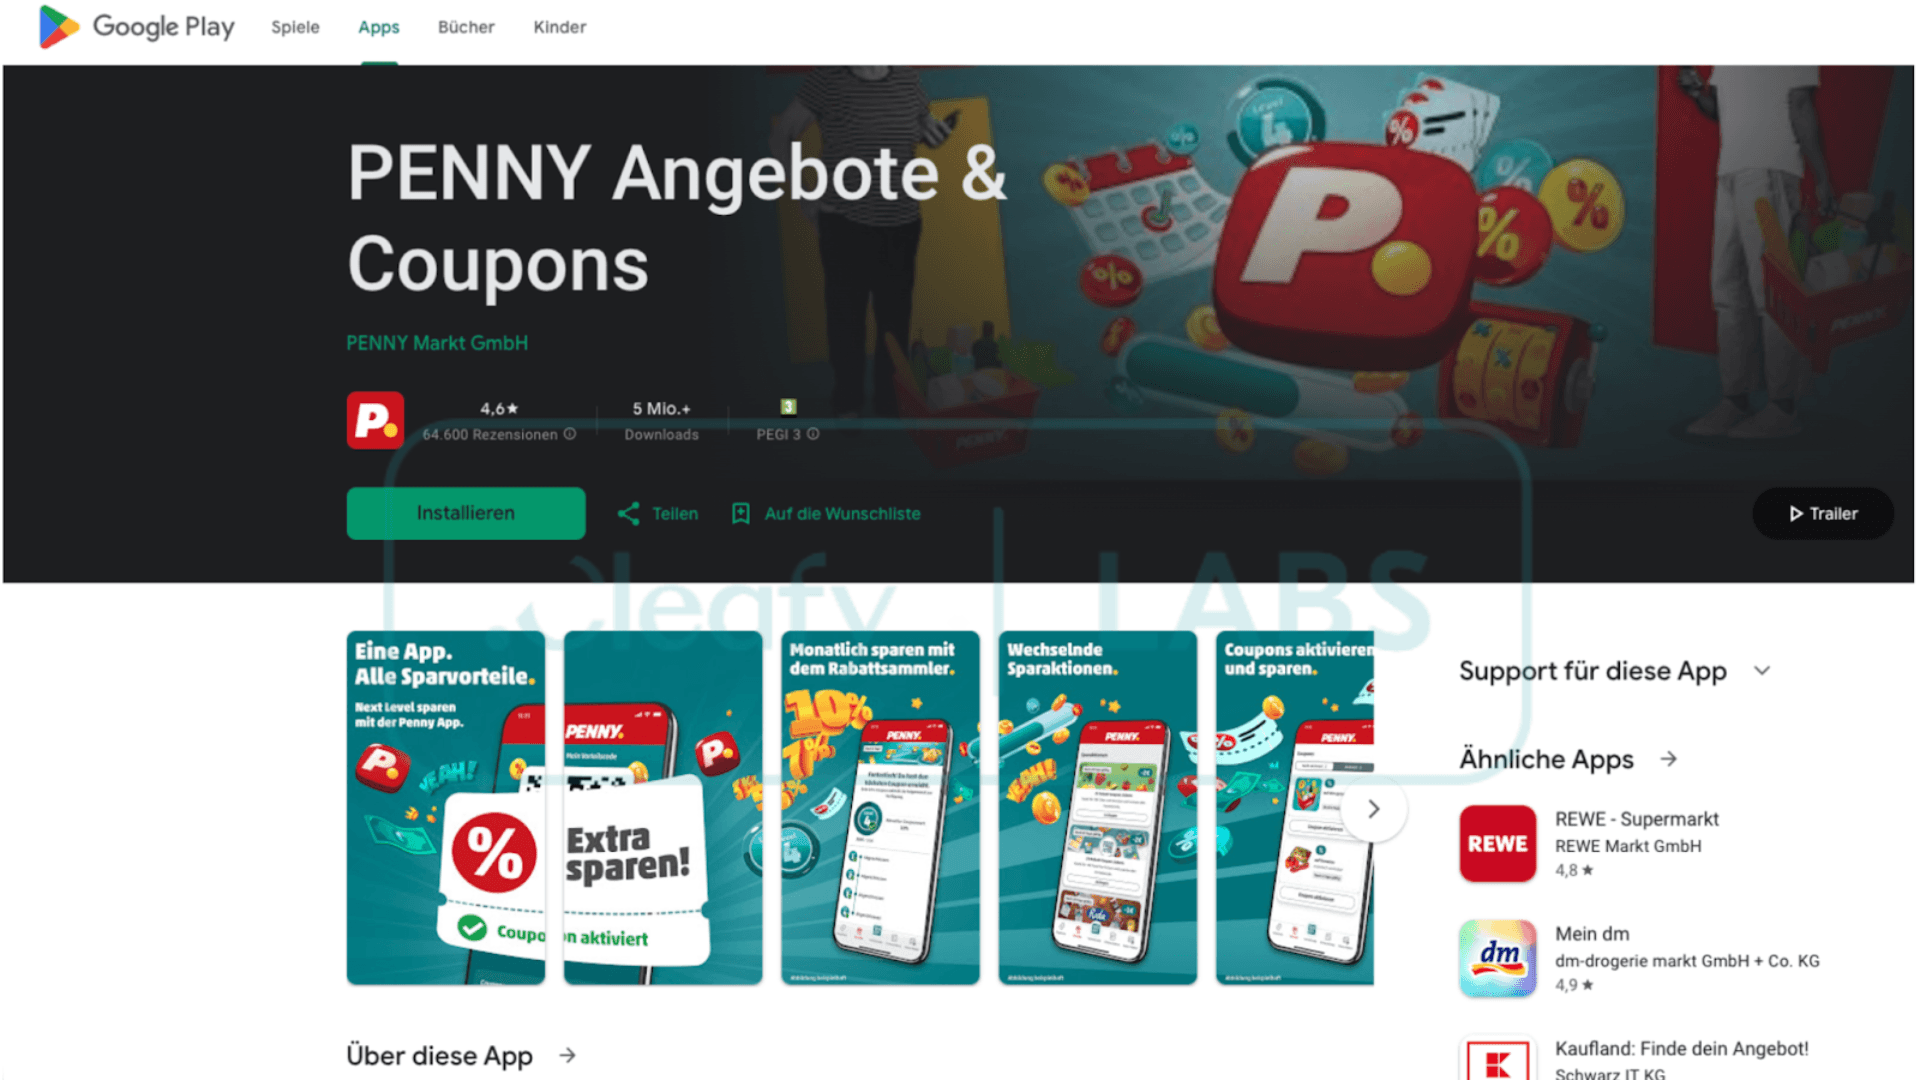This screenshot has height=1080, width=1920.
Task: Click the Google Play logo
Action: click(x=136, y=27)
